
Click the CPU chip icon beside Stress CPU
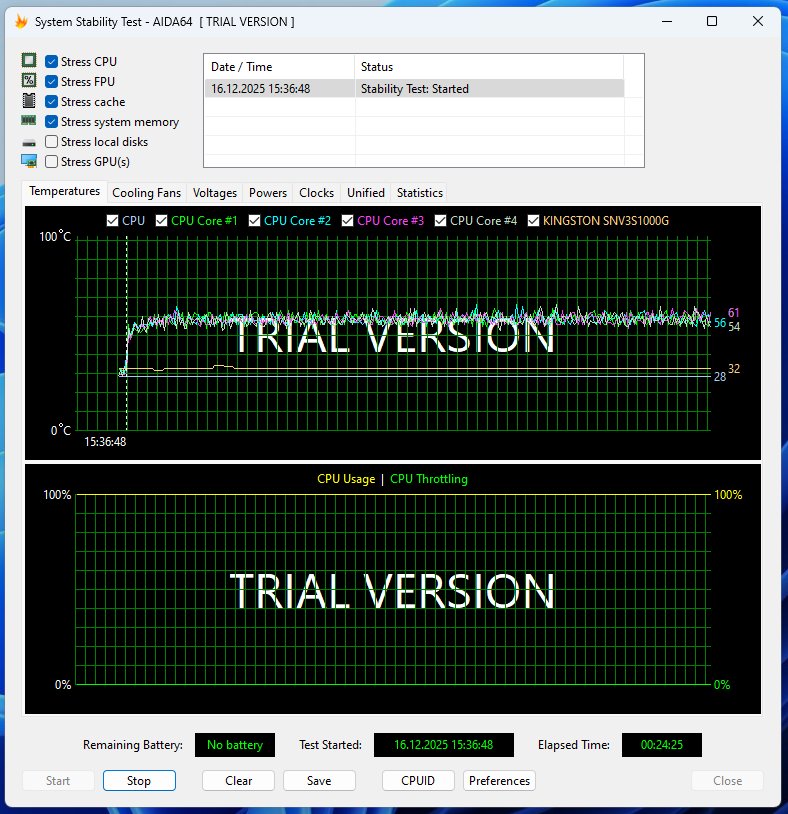pos(29,61)
